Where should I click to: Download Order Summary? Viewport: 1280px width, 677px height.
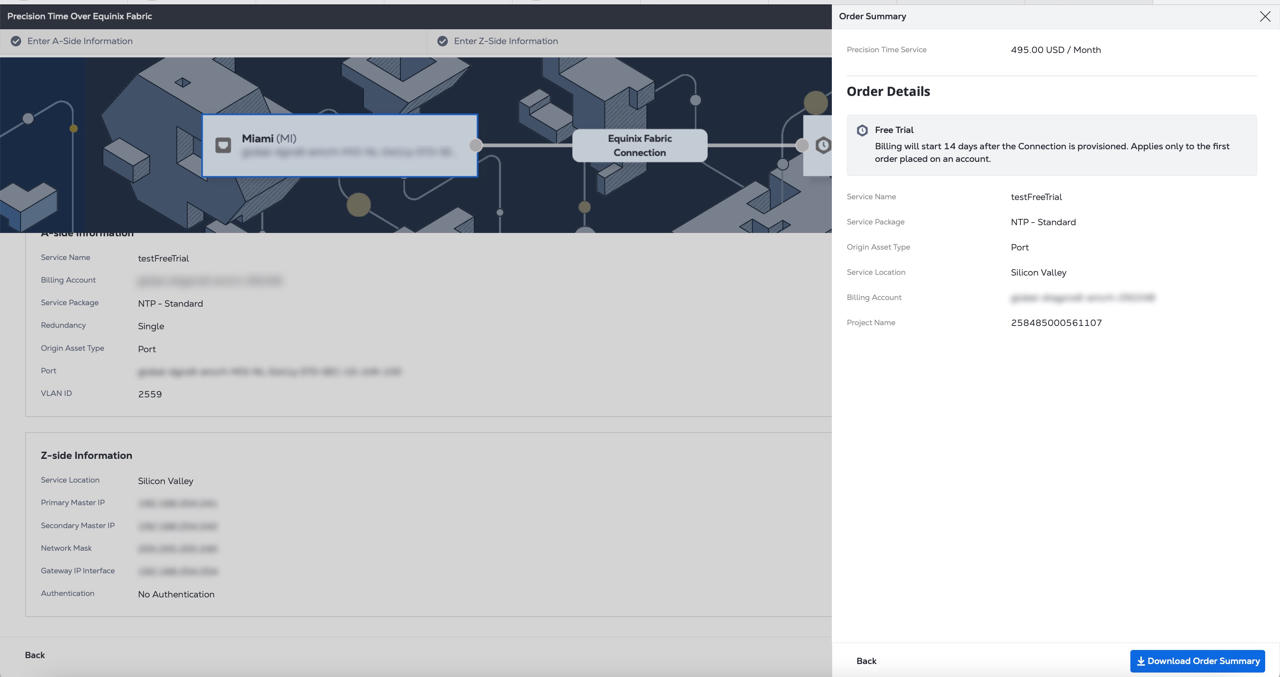tap(1197, 661)
